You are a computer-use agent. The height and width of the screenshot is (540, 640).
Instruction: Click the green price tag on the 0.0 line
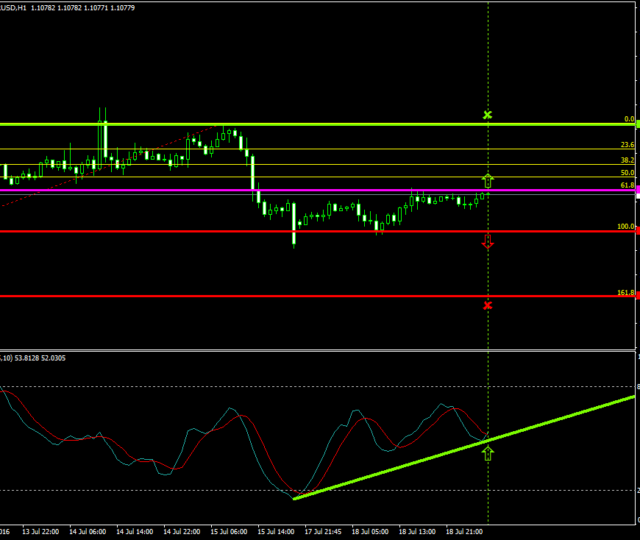click(636, 124)
